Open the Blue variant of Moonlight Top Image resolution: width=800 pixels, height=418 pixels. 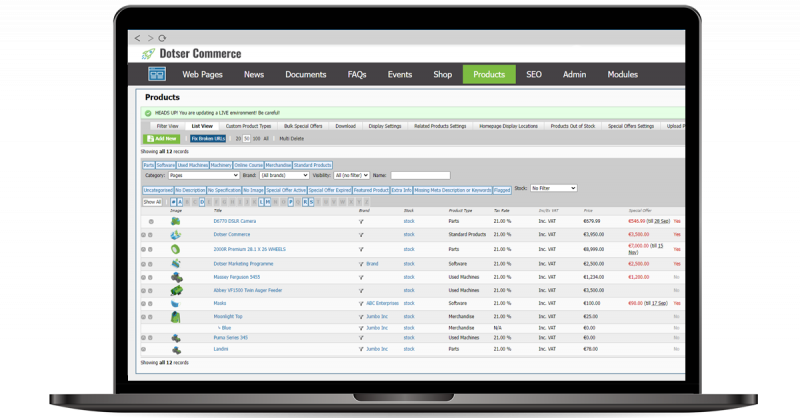[226, 328]
